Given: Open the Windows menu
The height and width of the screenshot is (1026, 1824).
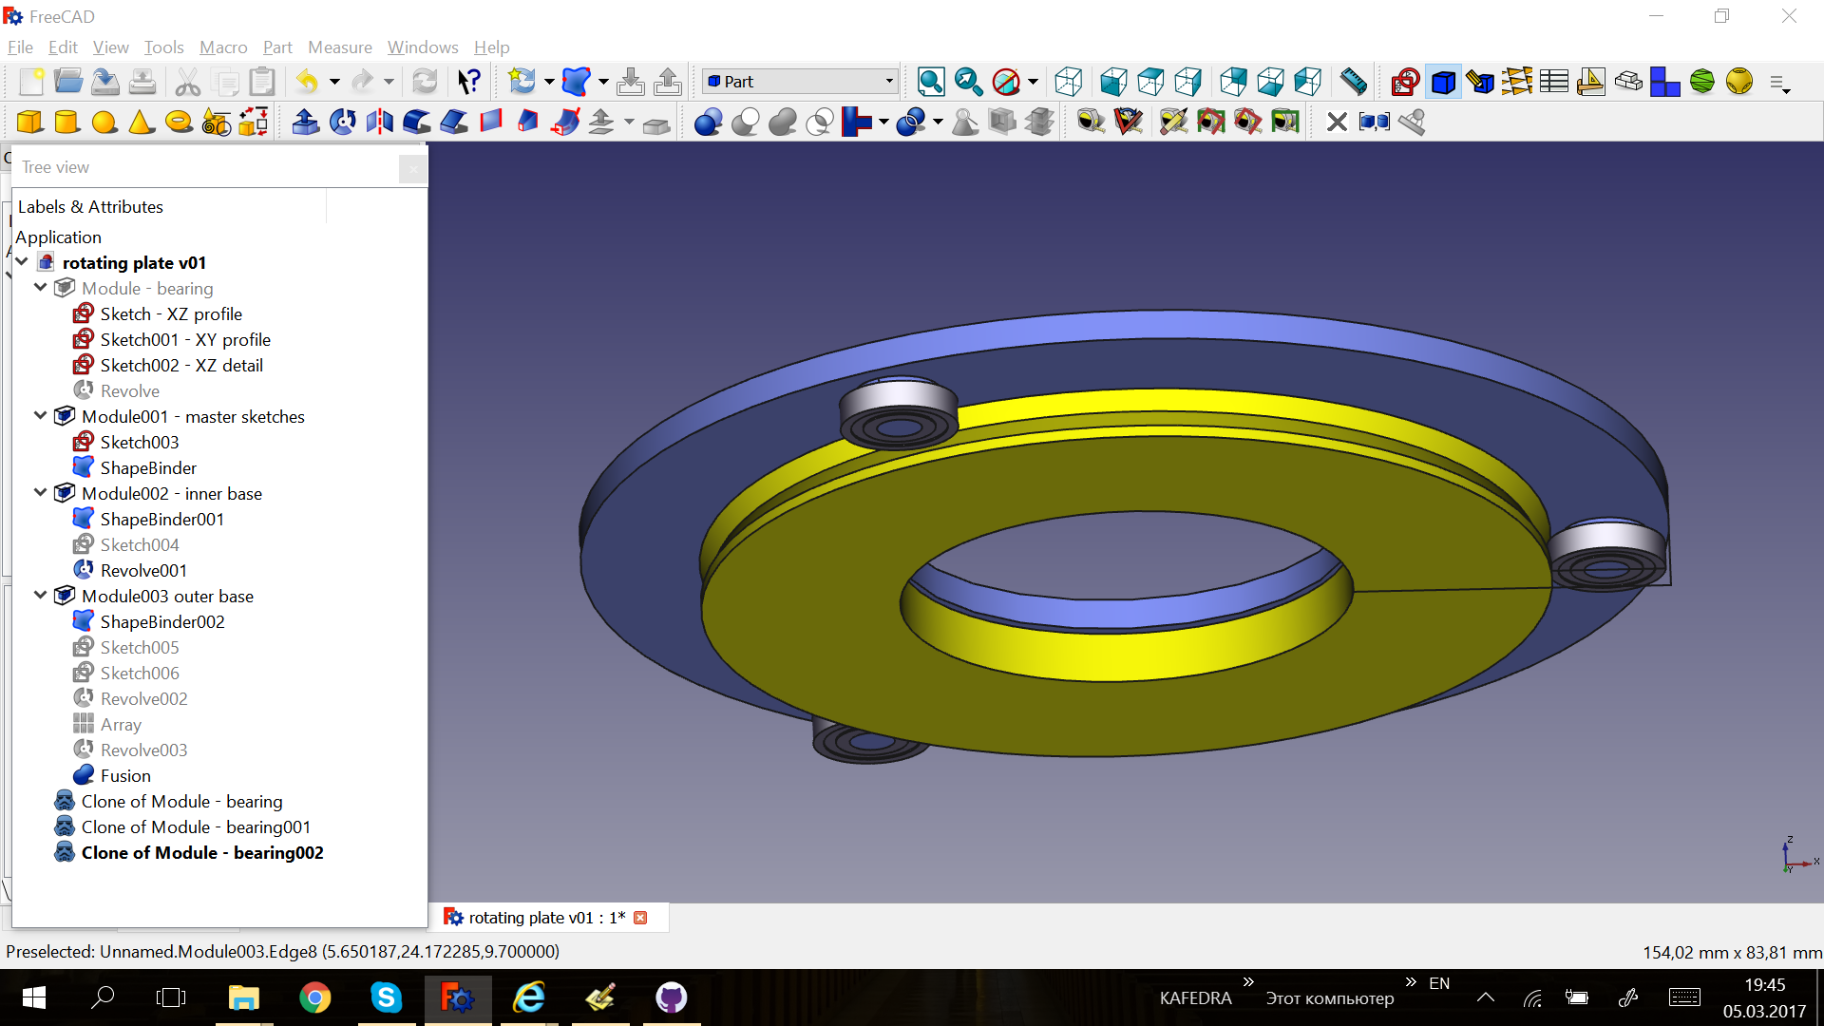Looking at the screenshot, I should 423,47.
